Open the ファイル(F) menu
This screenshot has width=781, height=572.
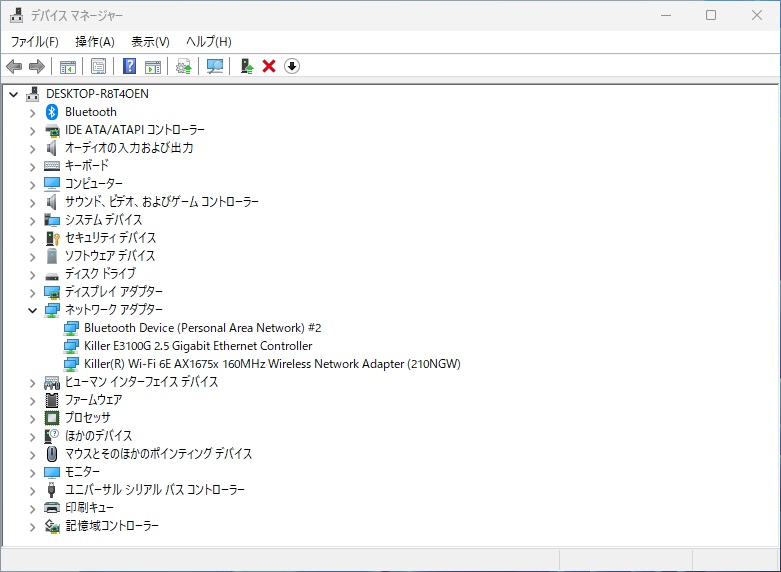[34, 41]
